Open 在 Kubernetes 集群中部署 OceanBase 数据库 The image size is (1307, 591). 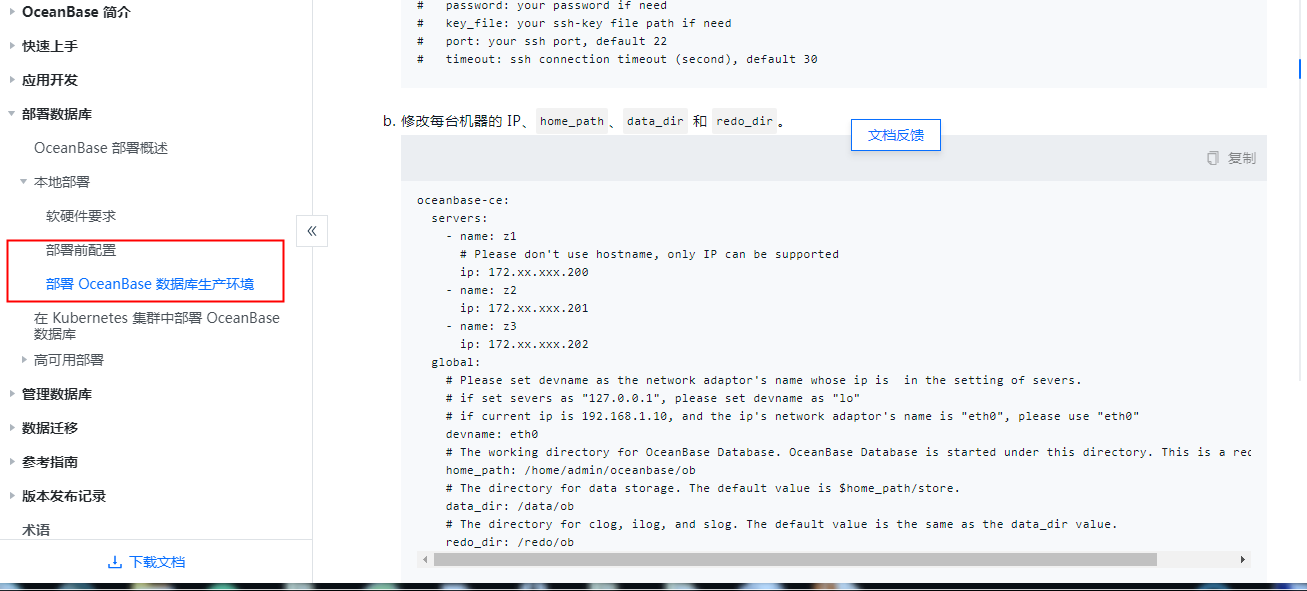(157, 326)
